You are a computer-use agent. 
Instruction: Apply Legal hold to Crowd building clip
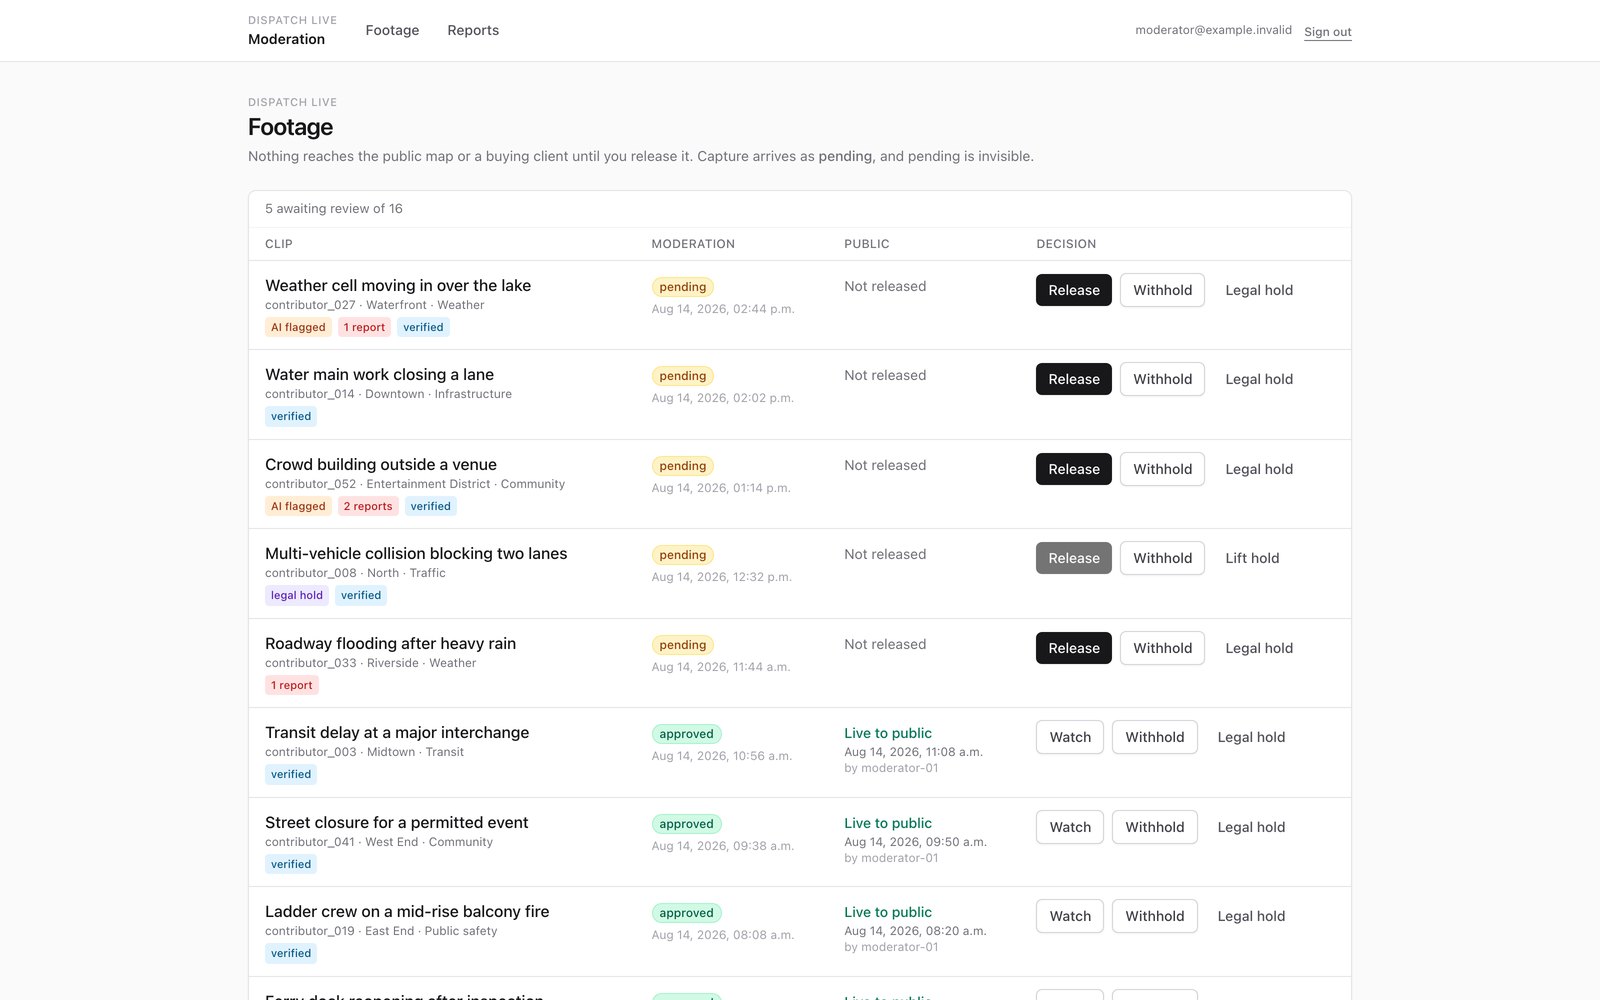(x=1259, y=469)
